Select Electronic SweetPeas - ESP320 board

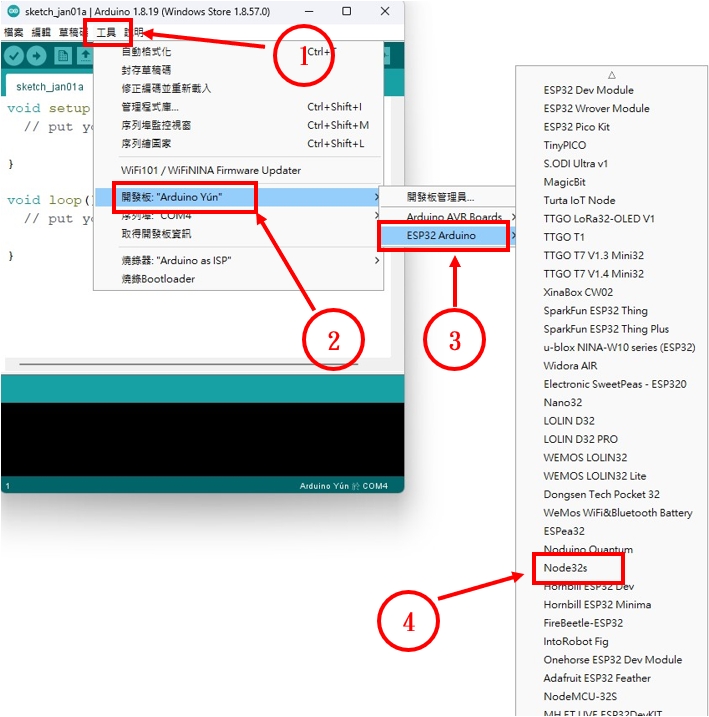click(612, 384)
